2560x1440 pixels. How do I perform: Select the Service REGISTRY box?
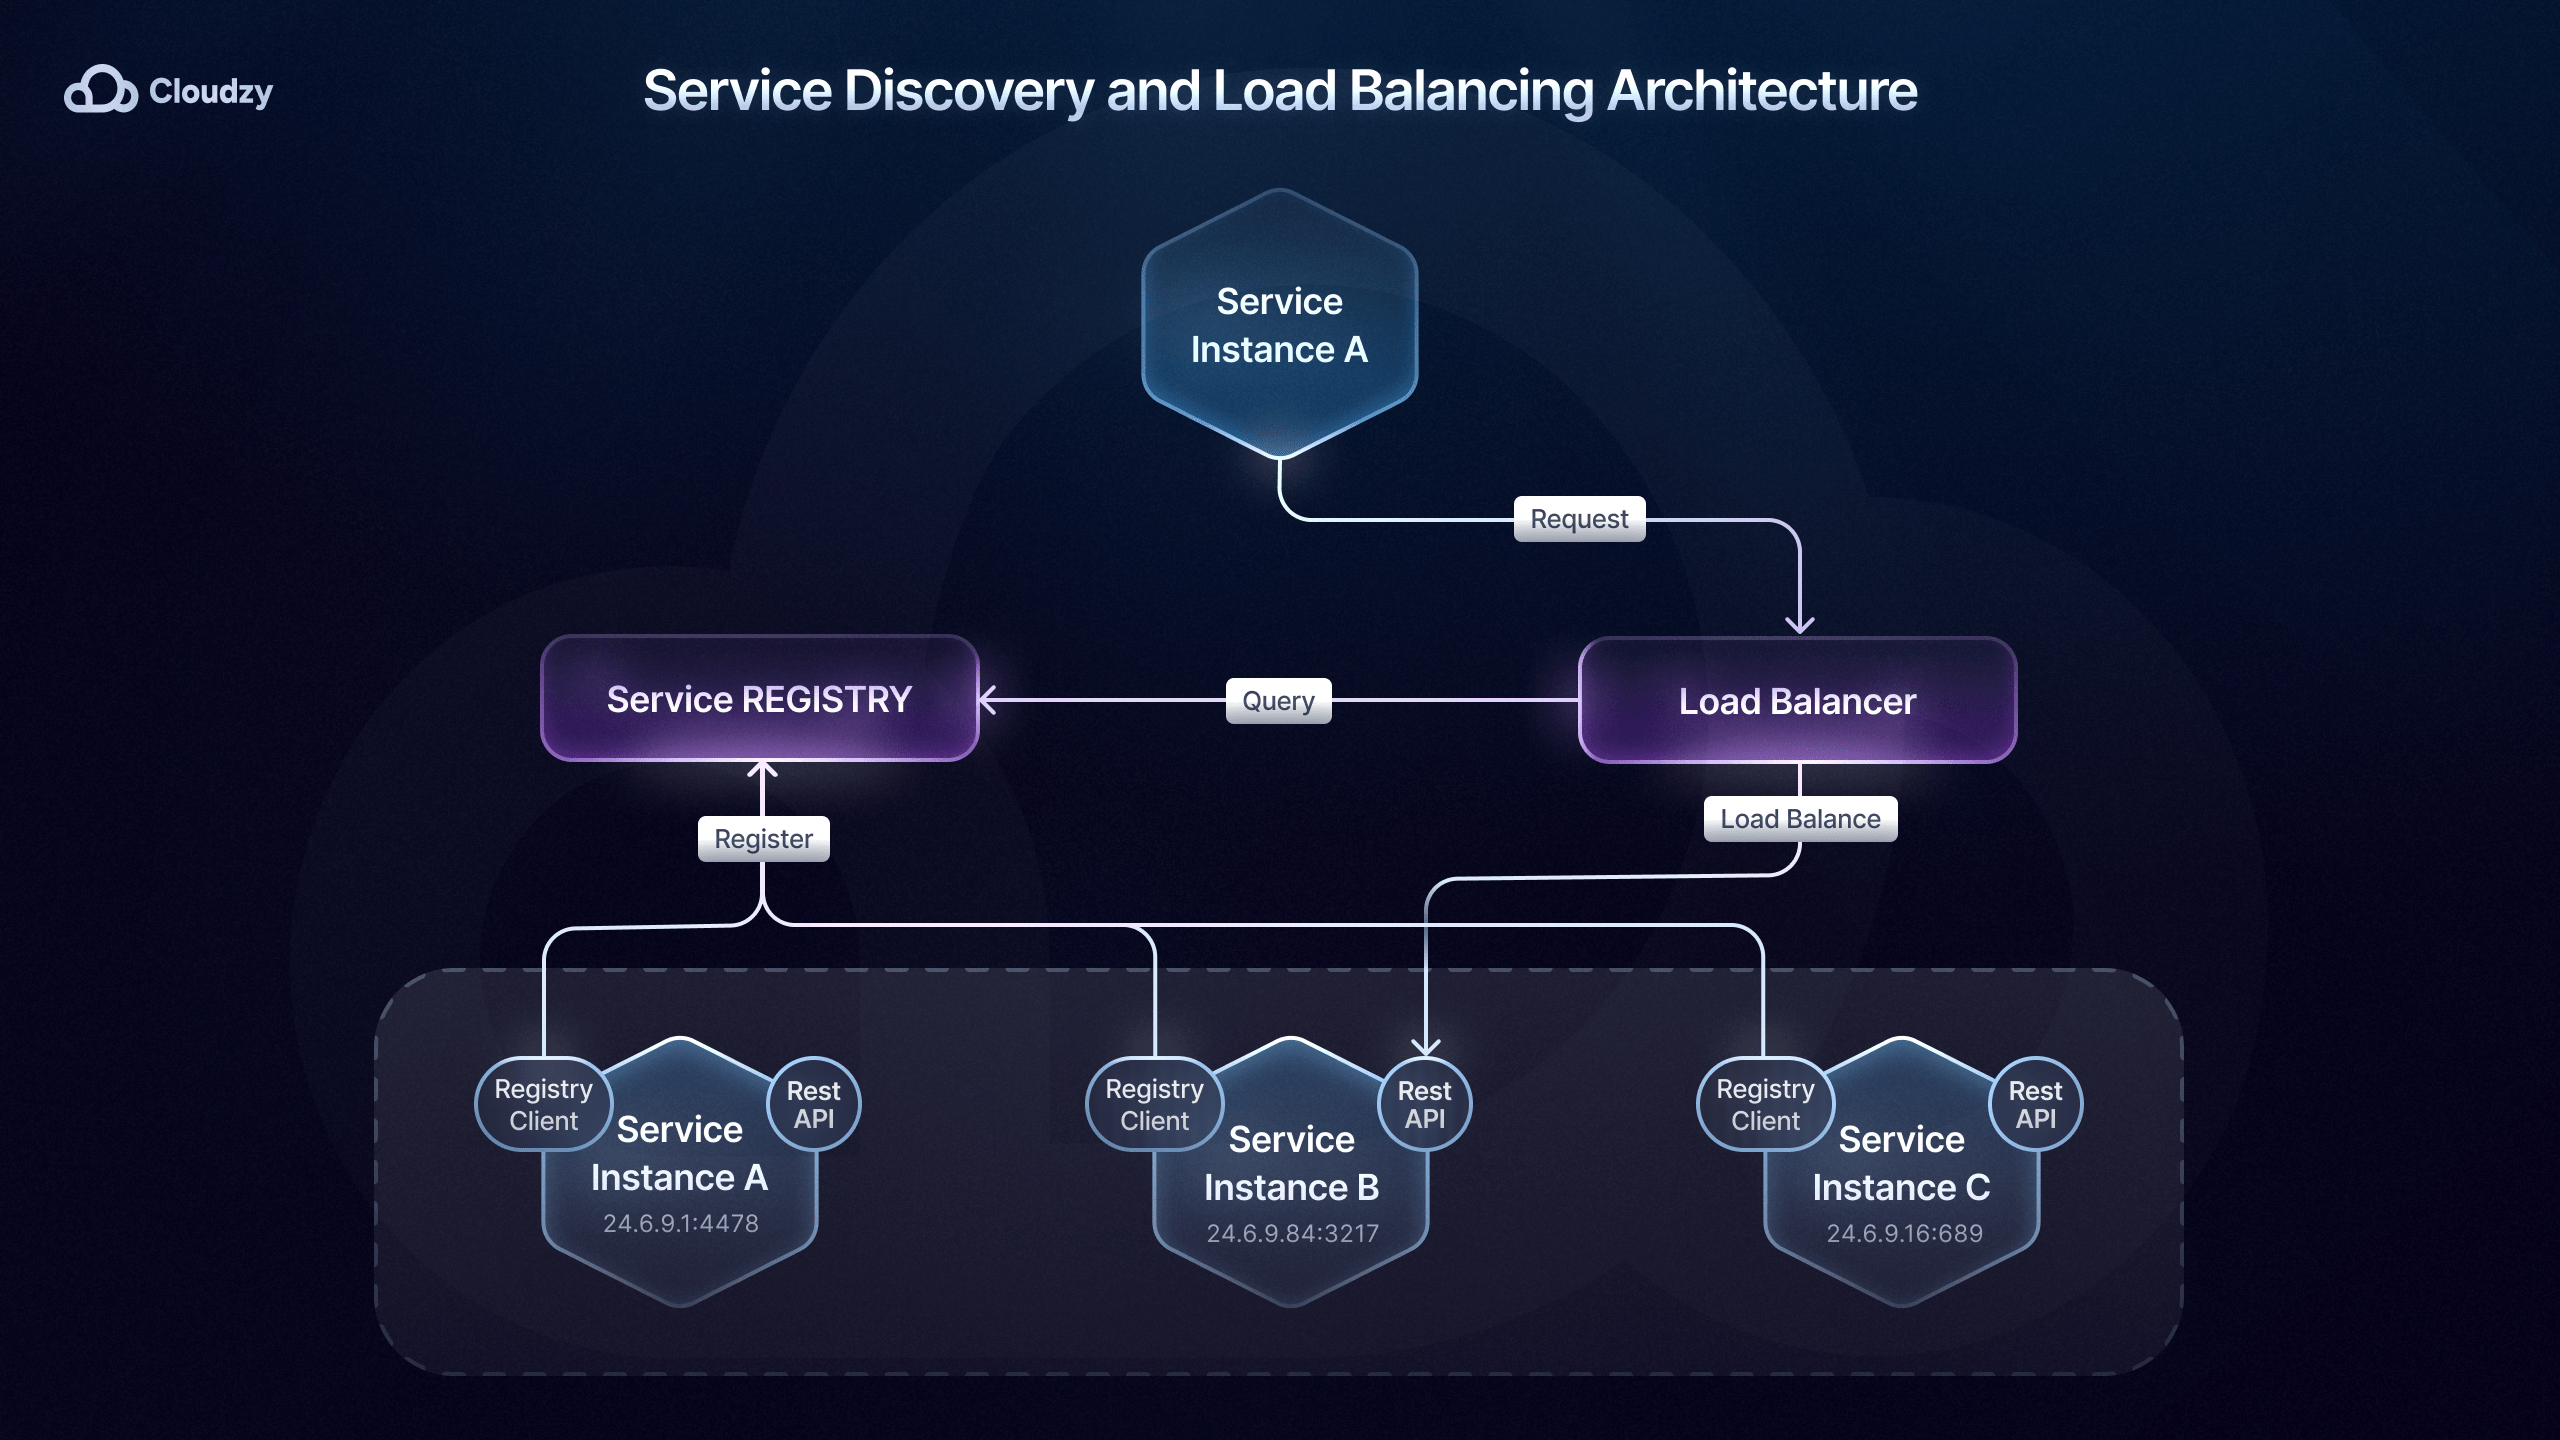[x=759, y=698]
